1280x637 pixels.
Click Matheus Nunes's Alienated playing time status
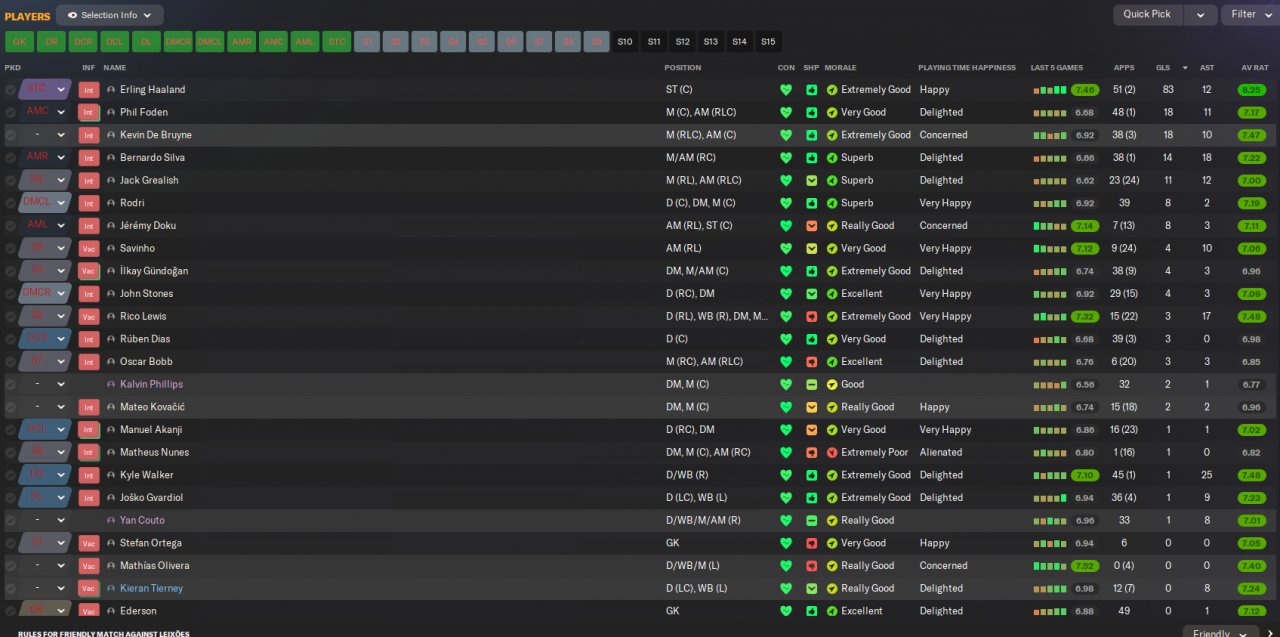[941, 452]
